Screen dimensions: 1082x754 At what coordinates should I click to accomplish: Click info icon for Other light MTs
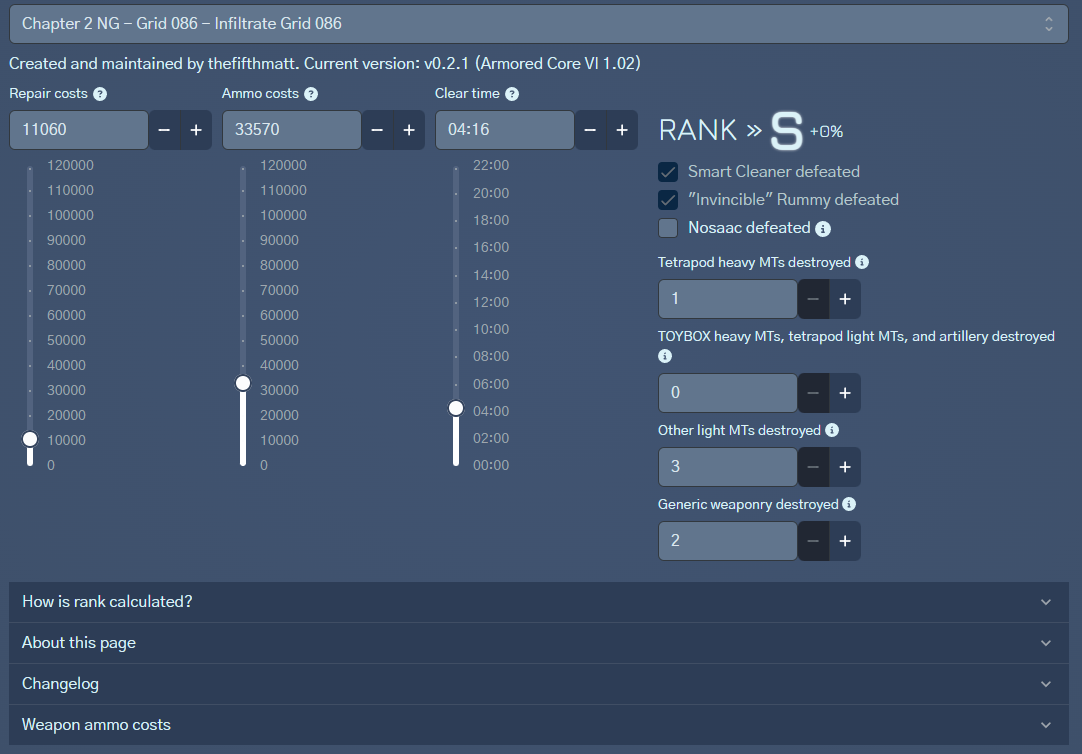point(832,430)
